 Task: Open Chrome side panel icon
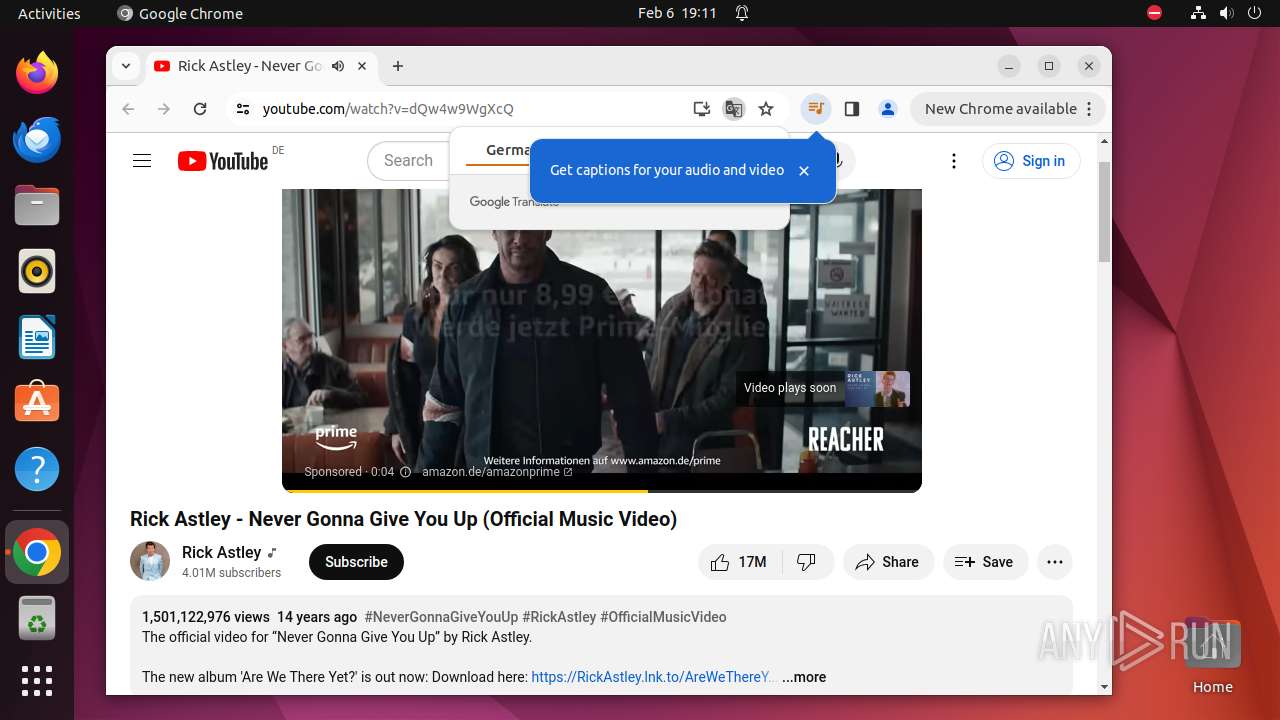tap(852, 109)
